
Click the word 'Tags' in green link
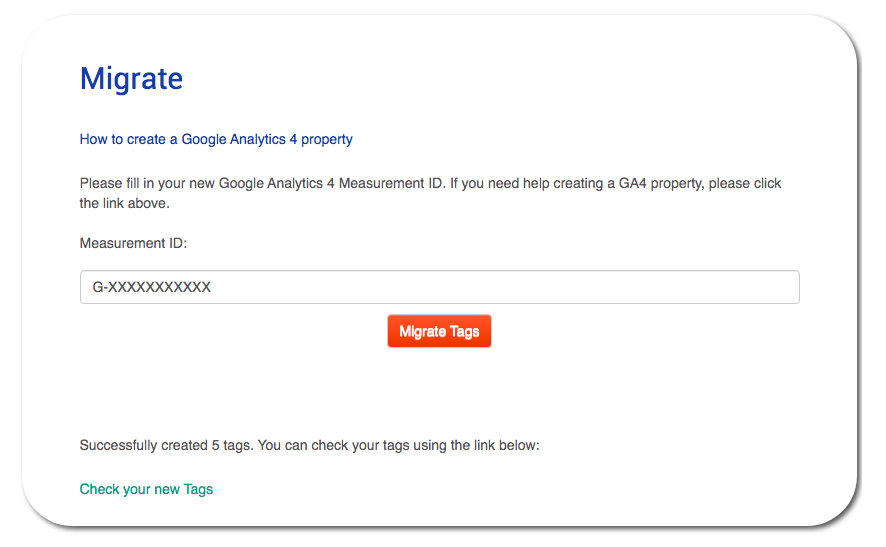pyautogui.click(x=198, y=489)
